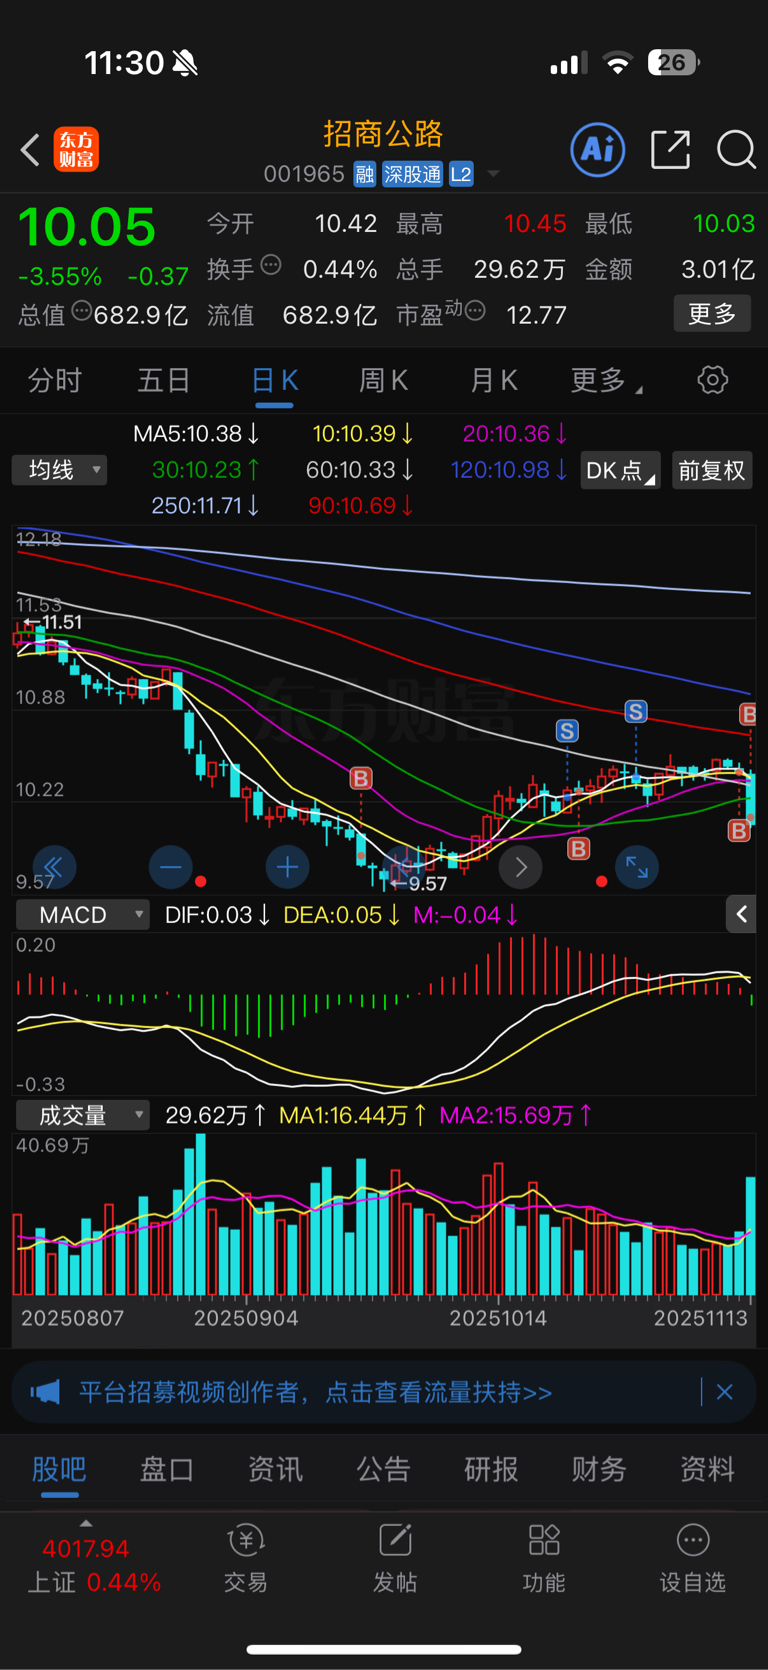The width and height of the screenshot is (768, 1670).
Task: Go back with the left arrow
Action: pos(31,150)
